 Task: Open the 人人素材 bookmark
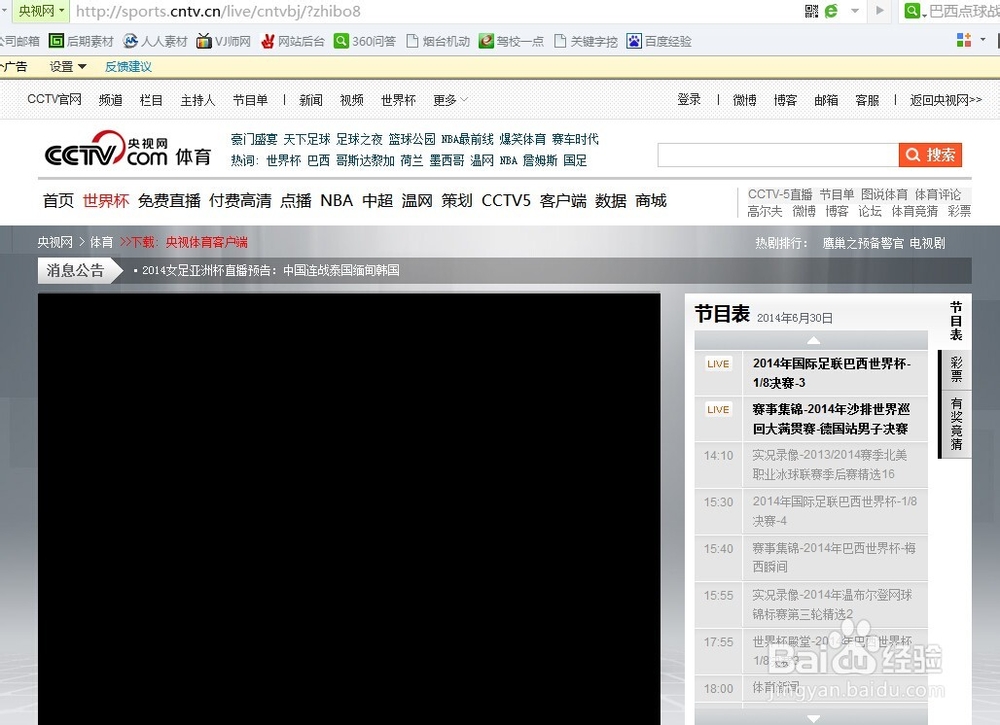tap(156, 41)
